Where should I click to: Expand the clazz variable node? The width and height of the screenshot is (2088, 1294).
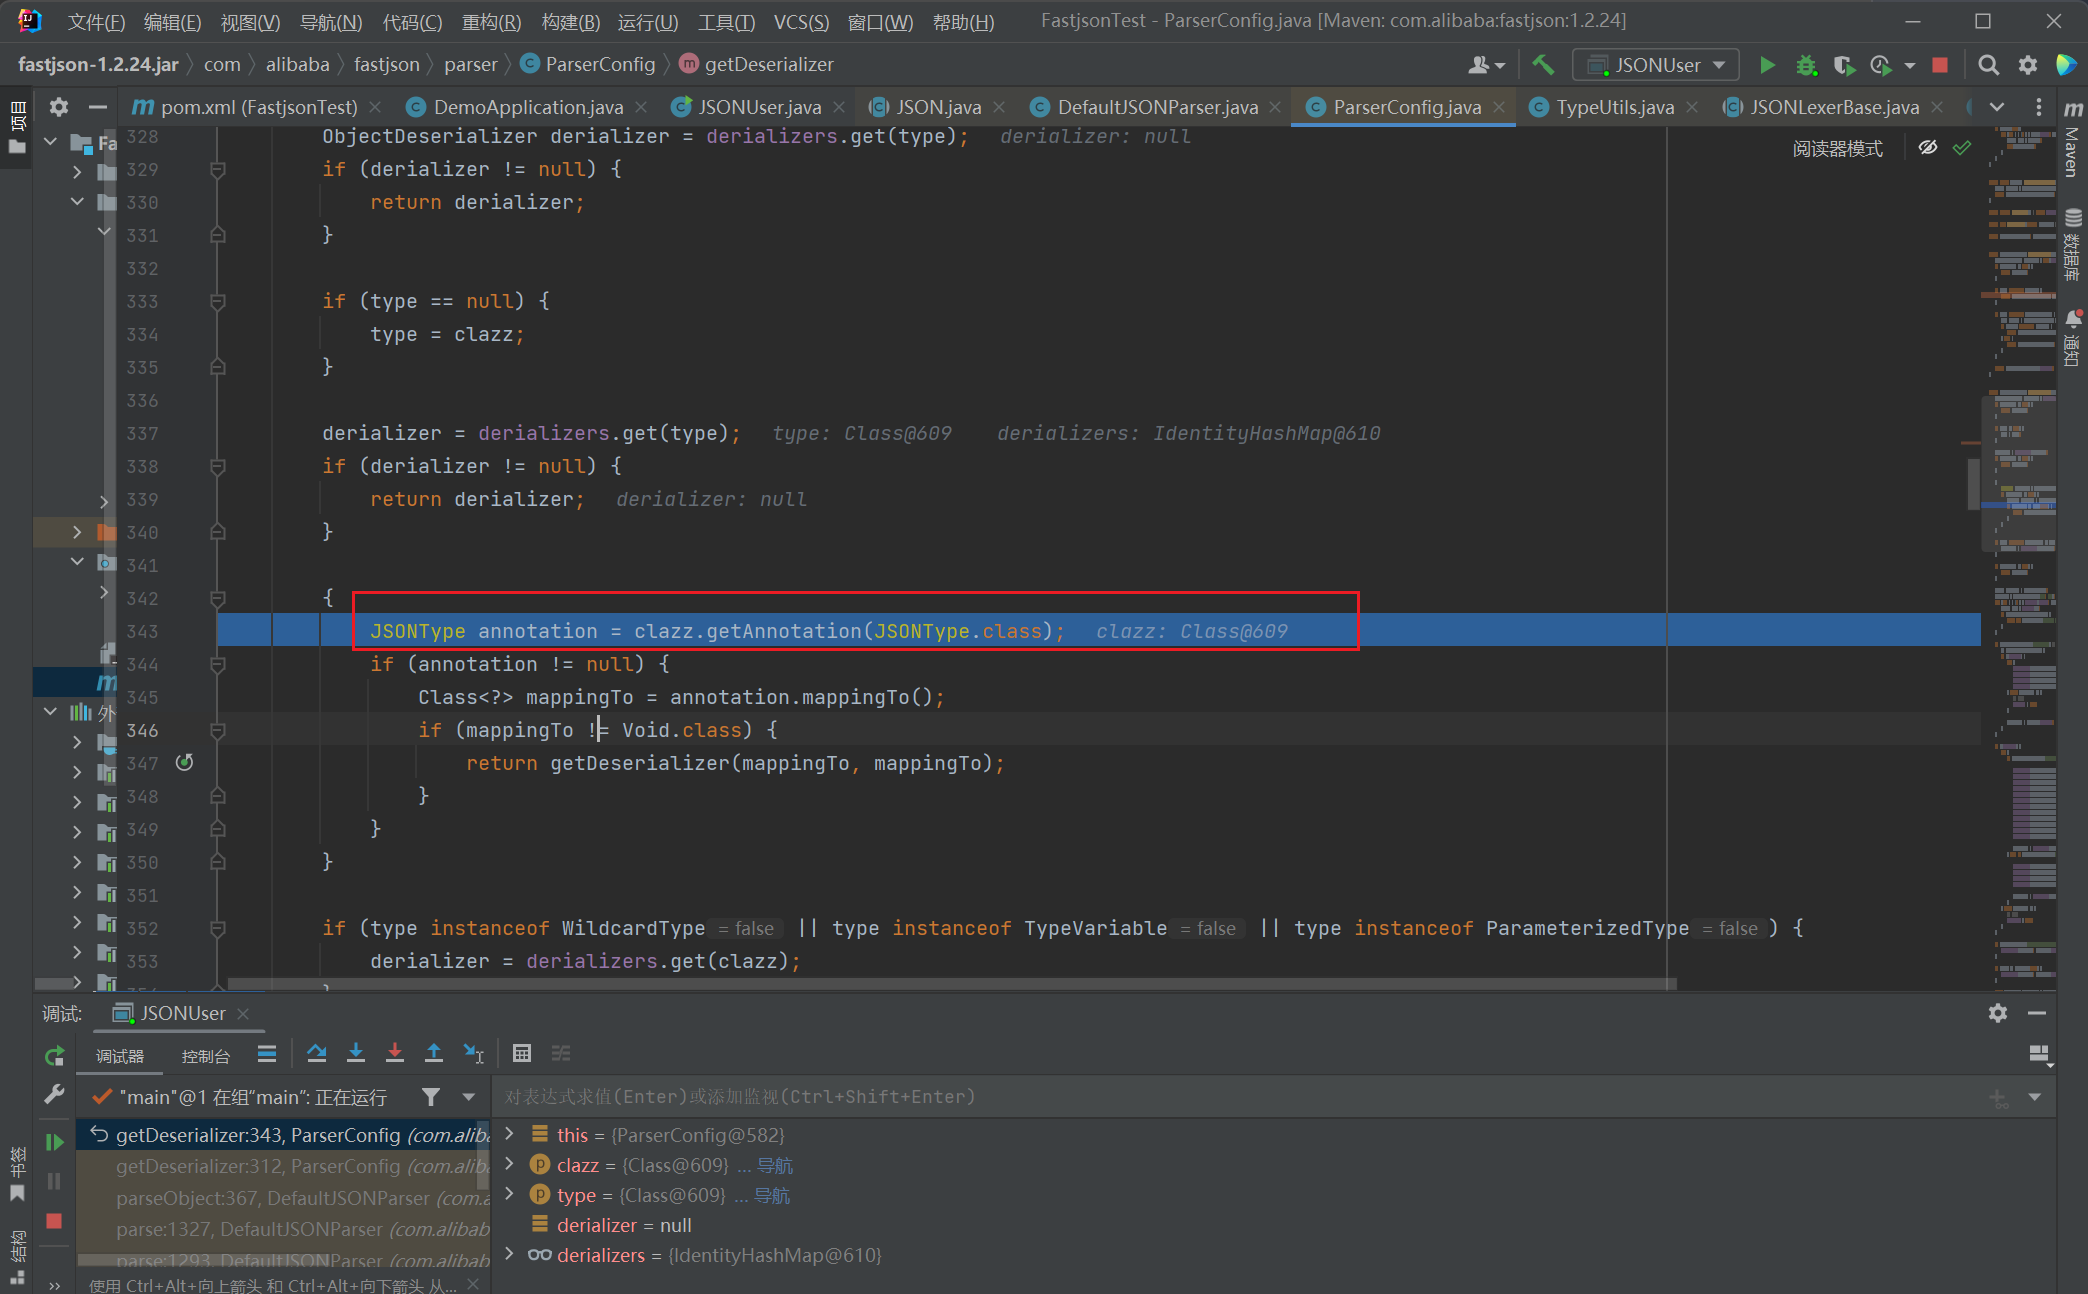[x=509, y=1164]
